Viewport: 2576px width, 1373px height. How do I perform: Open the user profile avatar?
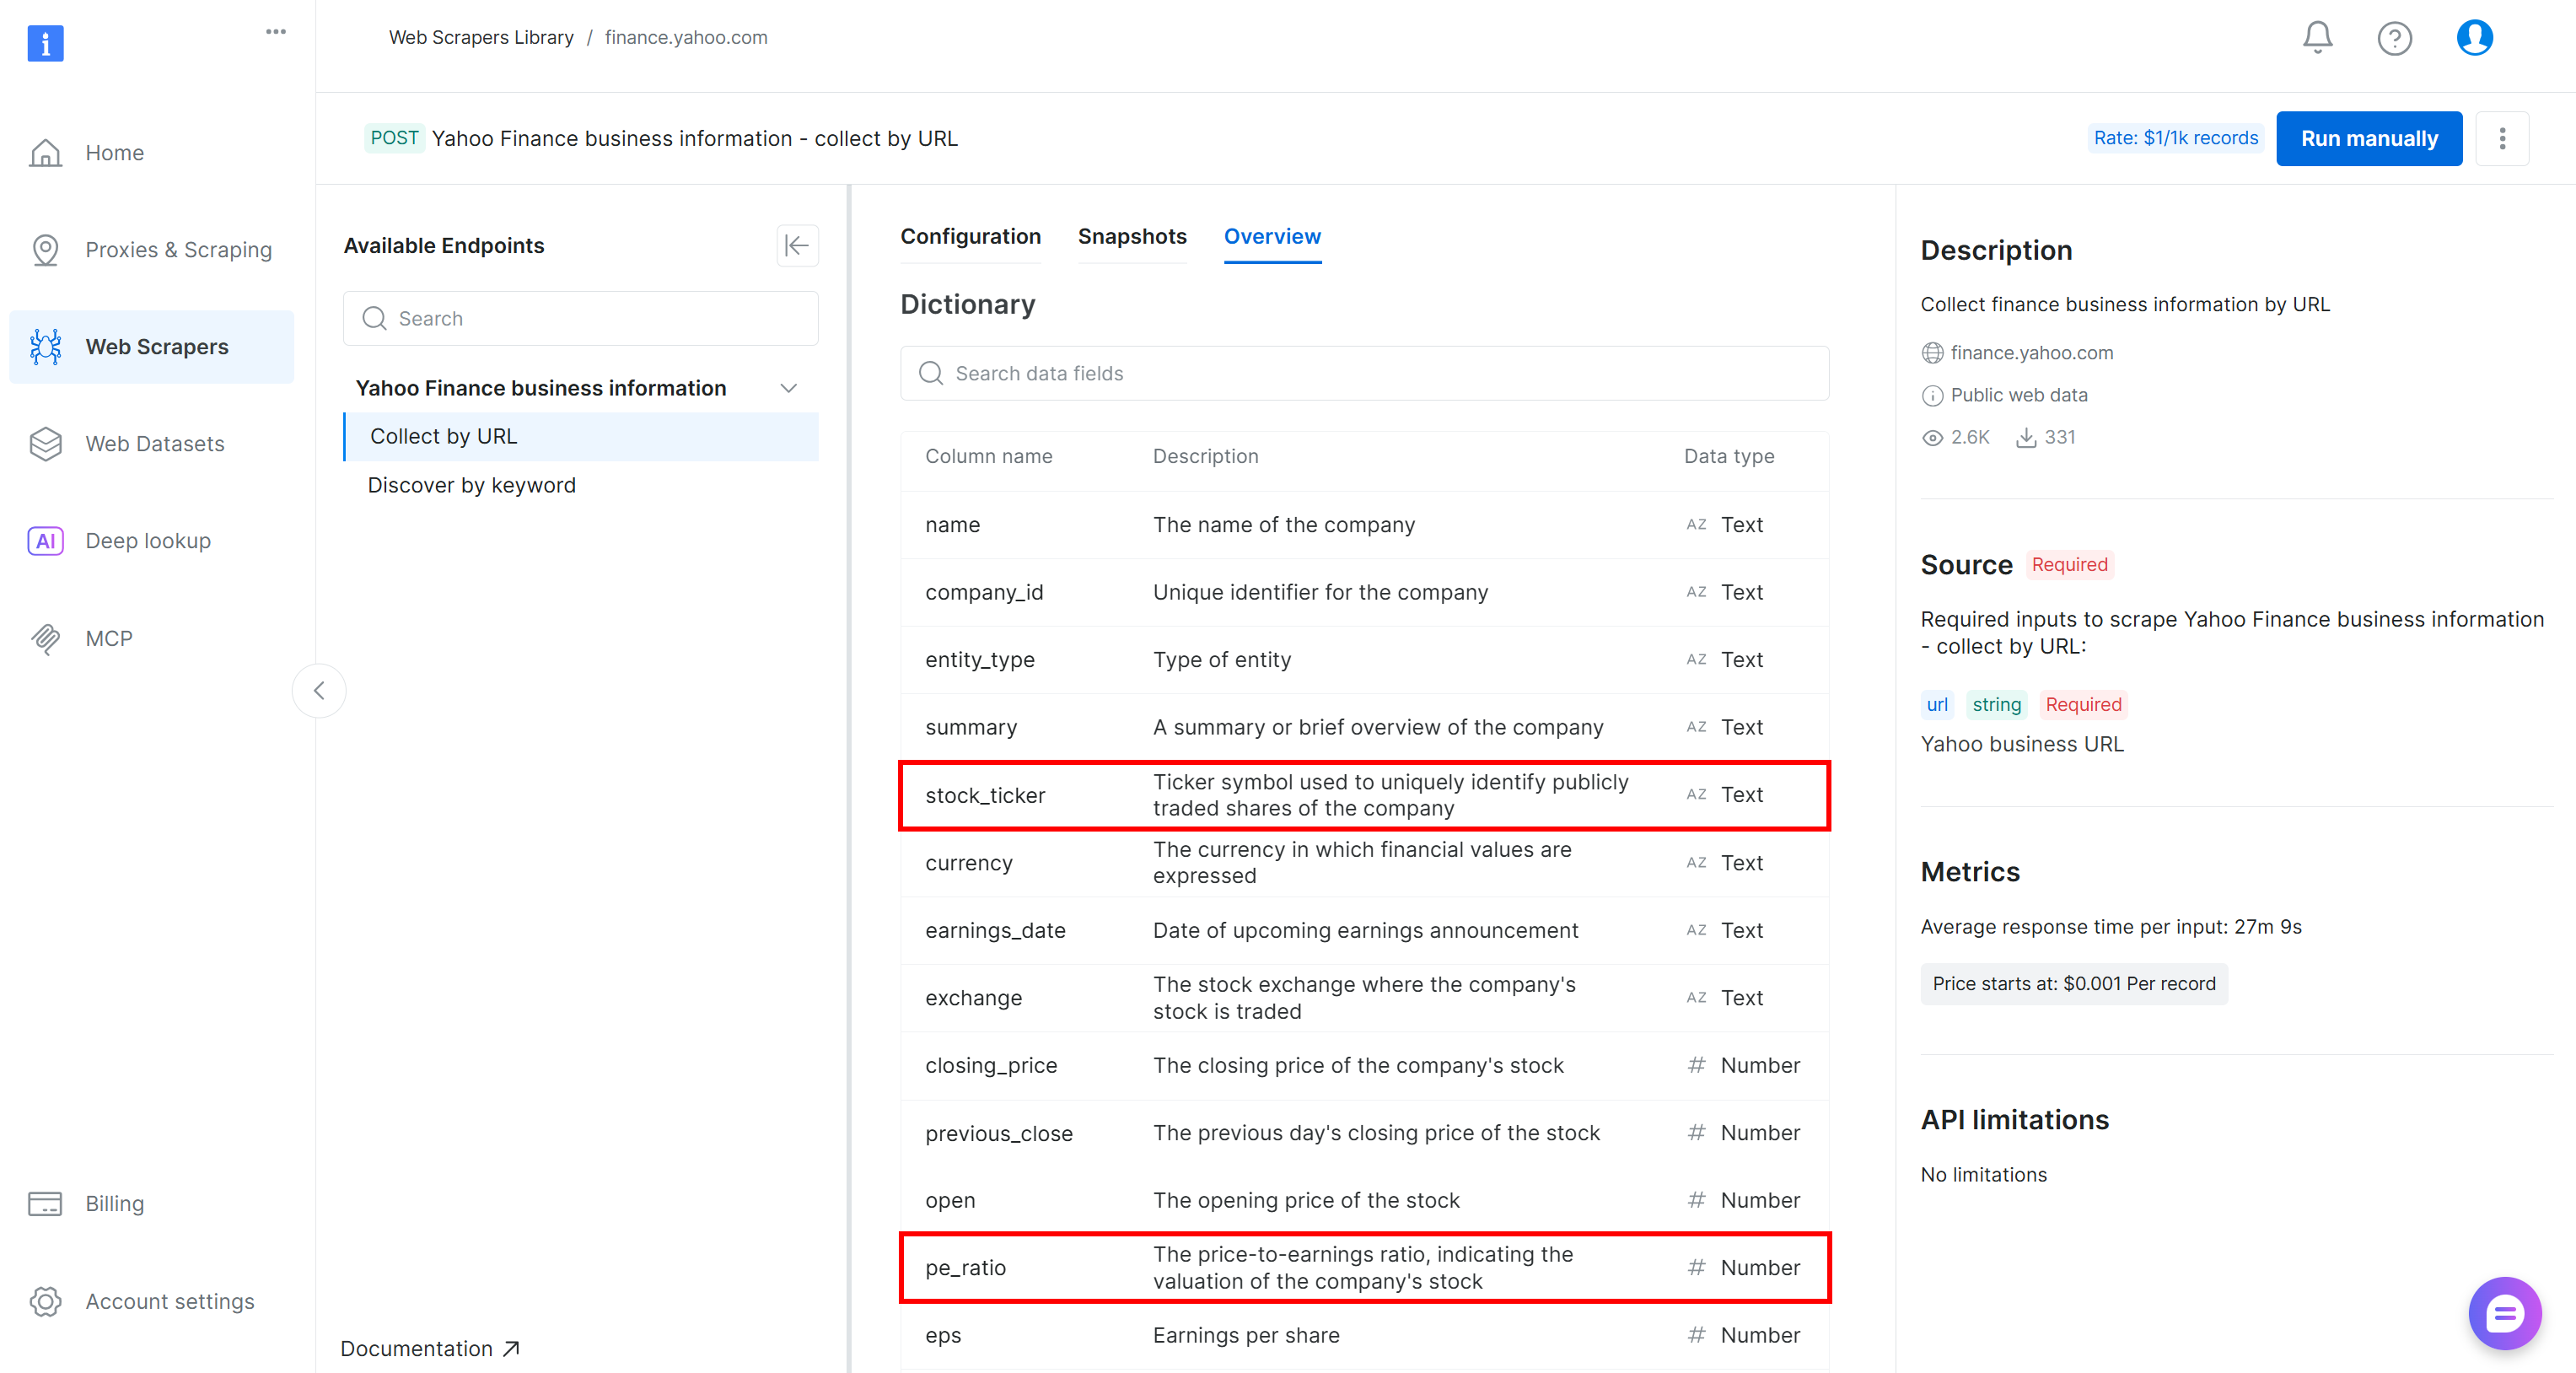point(2473,37)
